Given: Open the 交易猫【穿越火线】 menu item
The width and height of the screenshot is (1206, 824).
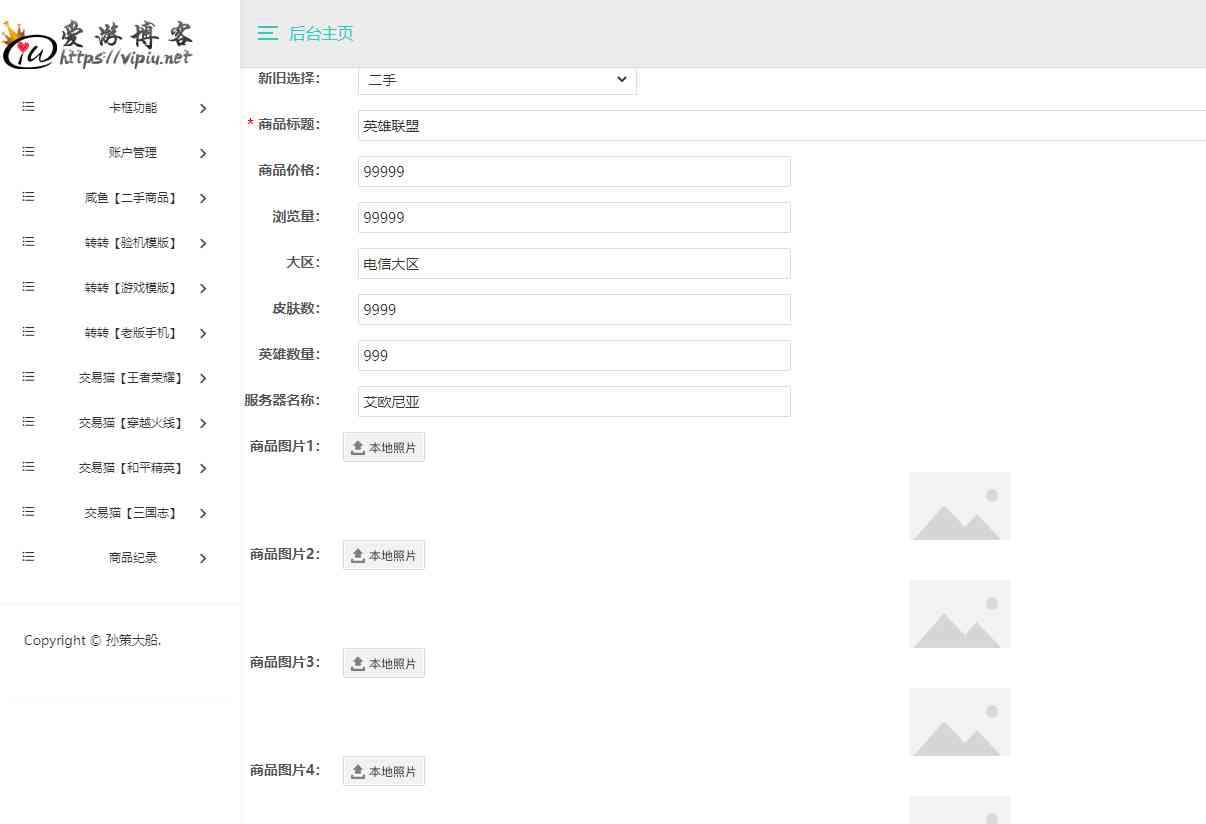Looking at the screenshot, I should pos(133,423).
